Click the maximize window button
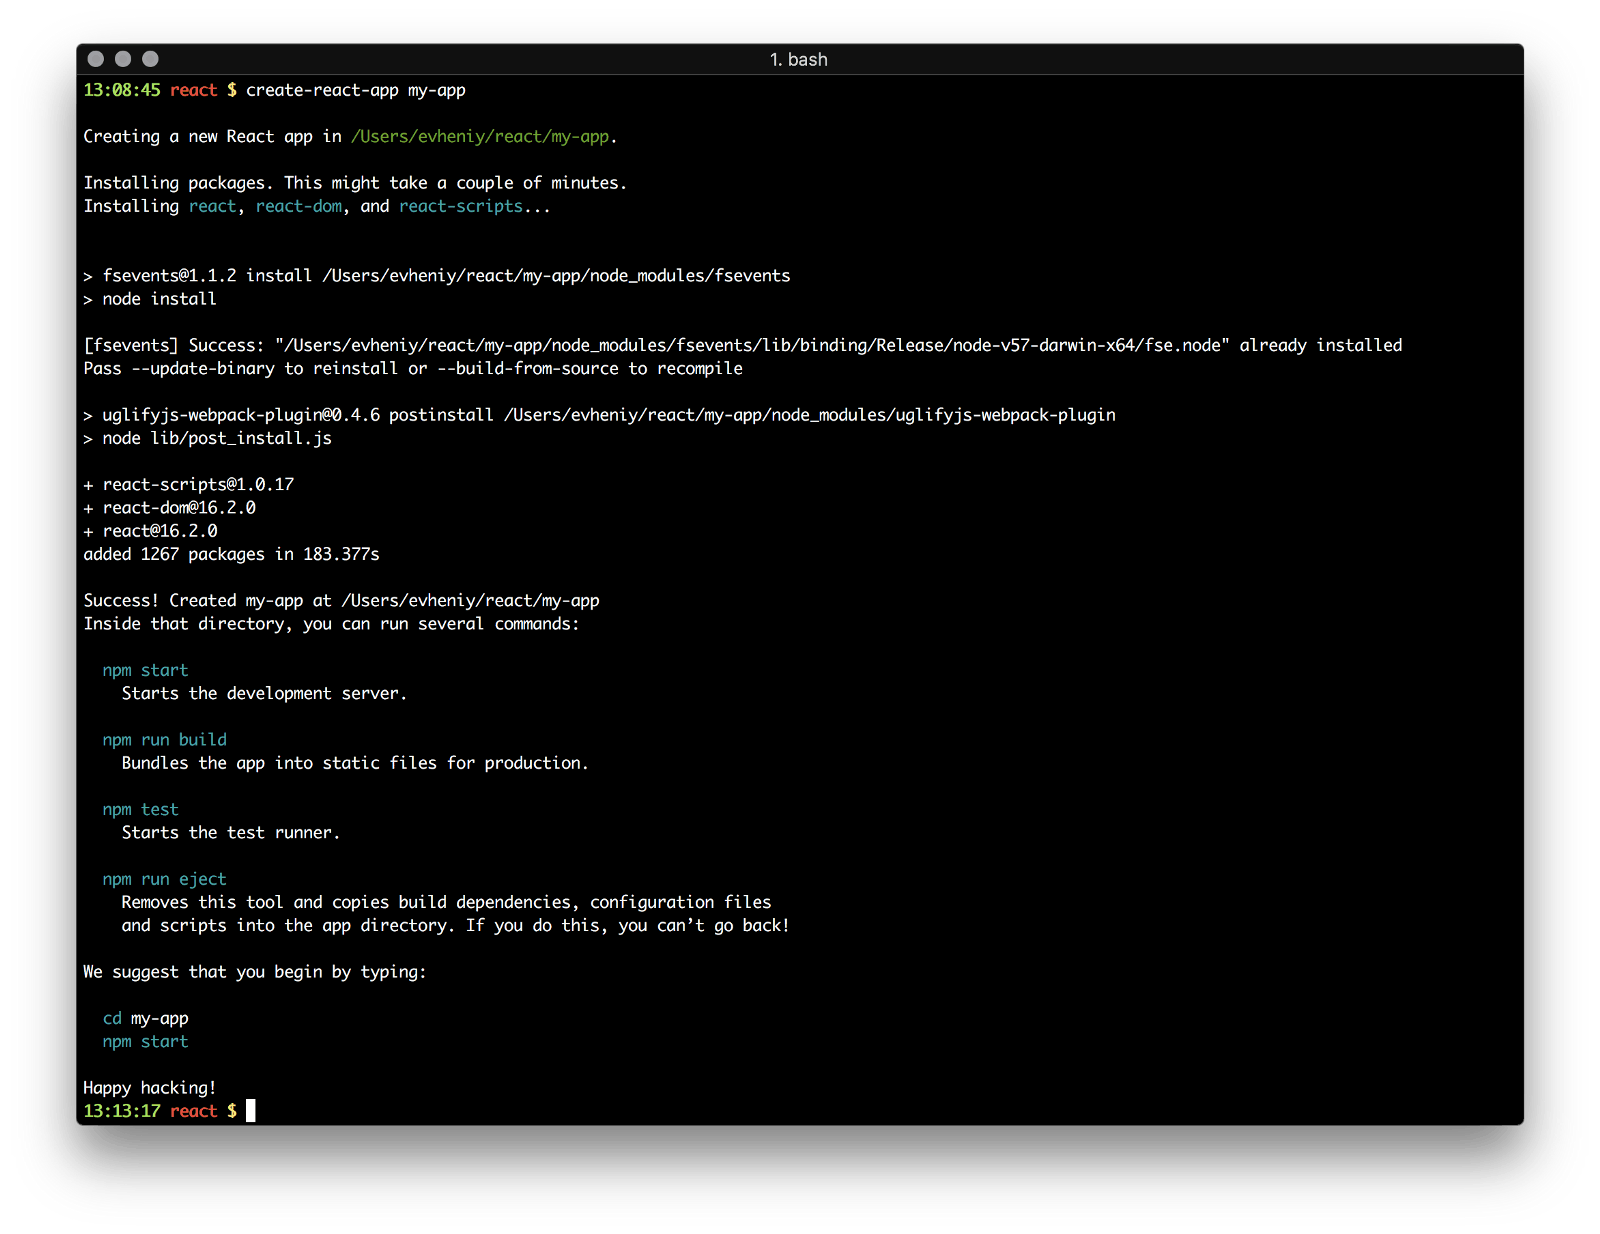 [x=150, y=59]
